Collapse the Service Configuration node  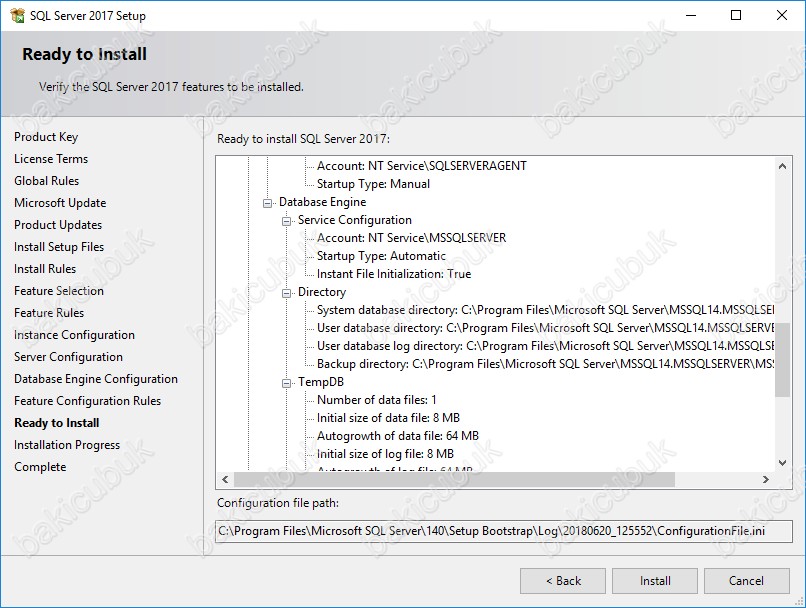click(286, 221)
